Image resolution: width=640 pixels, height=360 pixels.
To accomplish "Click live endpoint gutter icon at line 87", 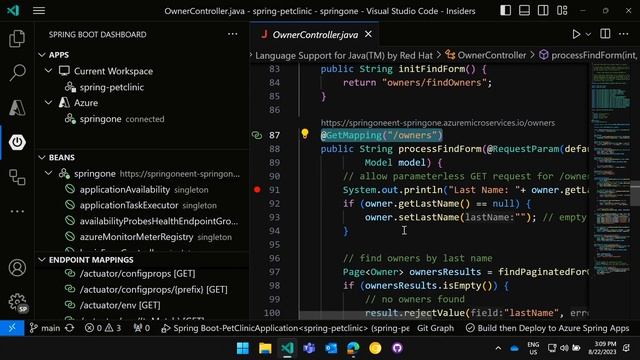I will coord(257,135).
